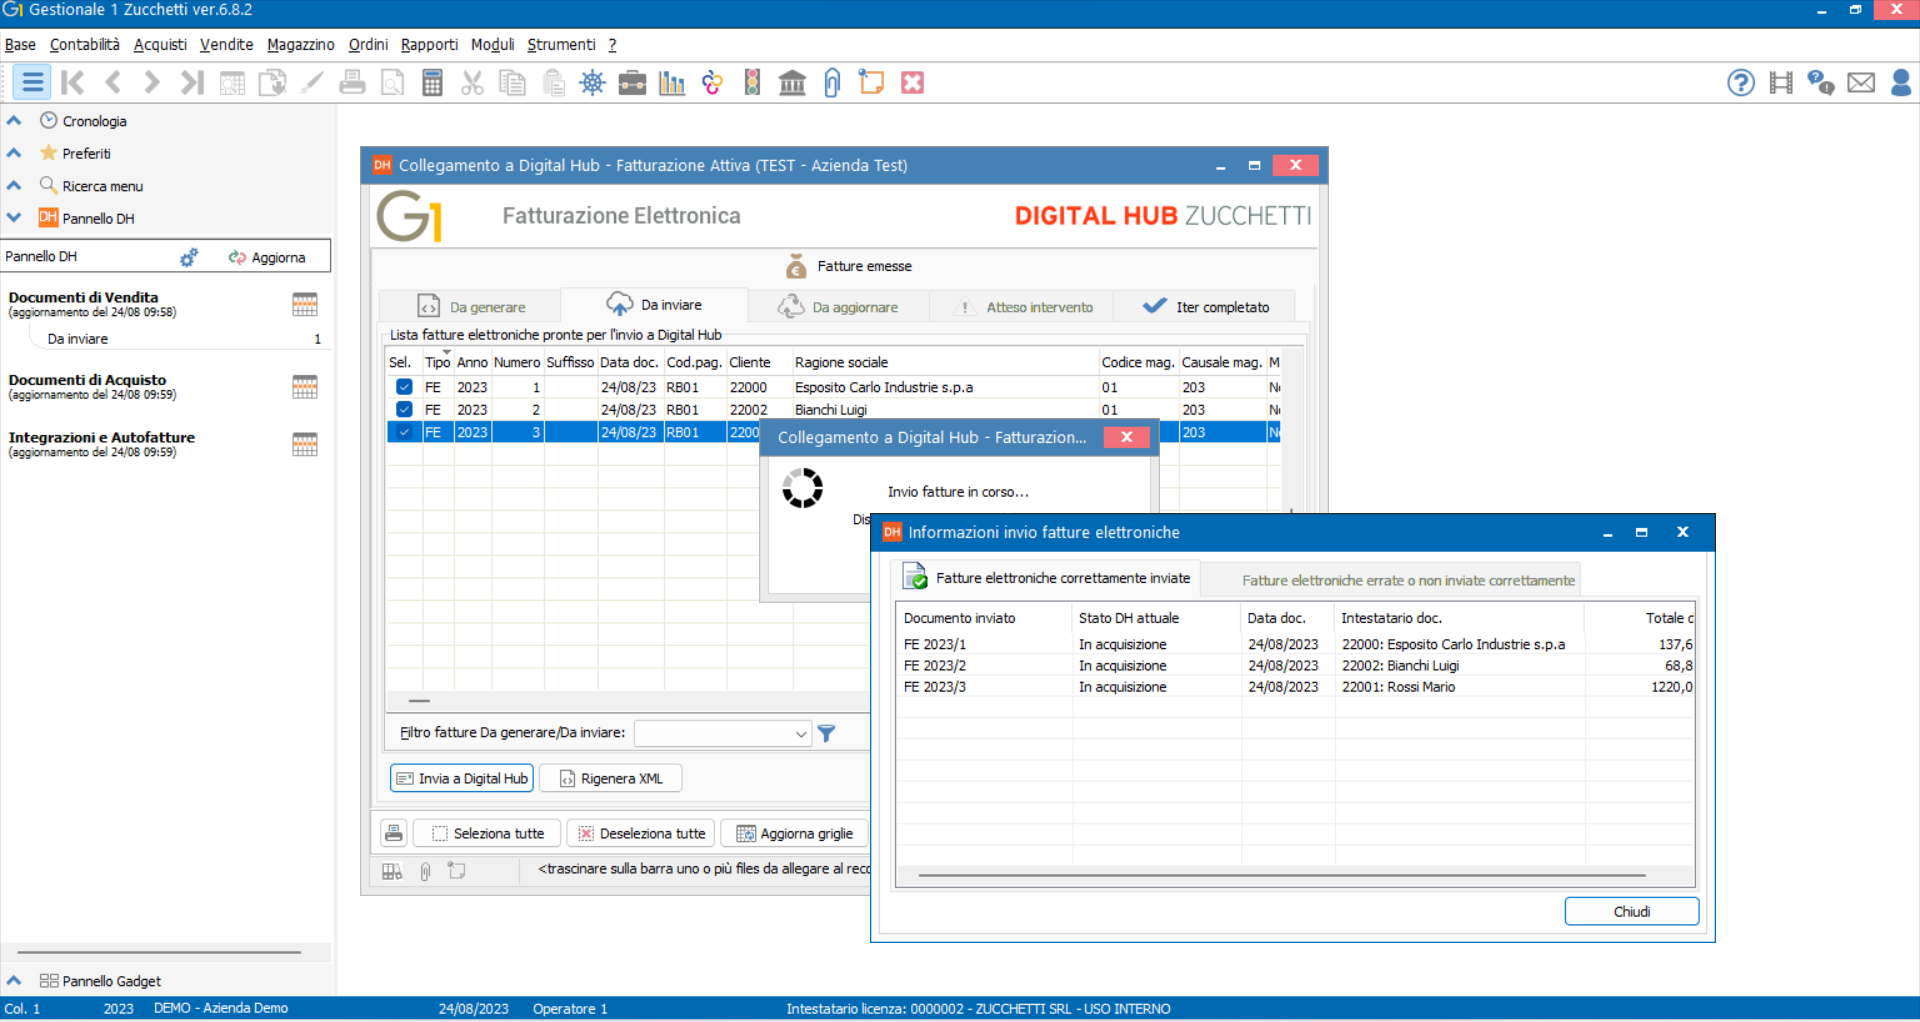Viewport: 1920px width, 1022px height.
Task: Deselect the Bianchi Luigi invoice checkbox
Action: [403, 409]
